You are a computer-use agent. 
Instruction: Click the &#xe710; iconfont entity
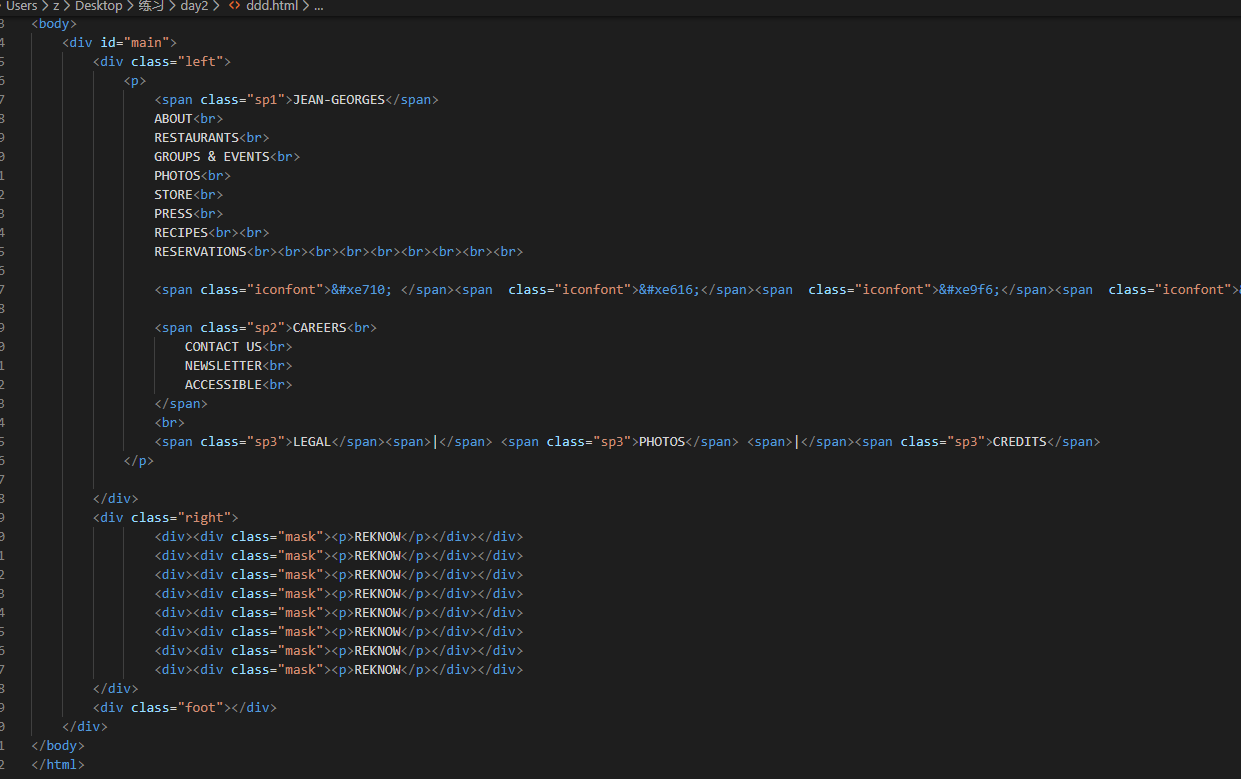click(x=362, y=290)
